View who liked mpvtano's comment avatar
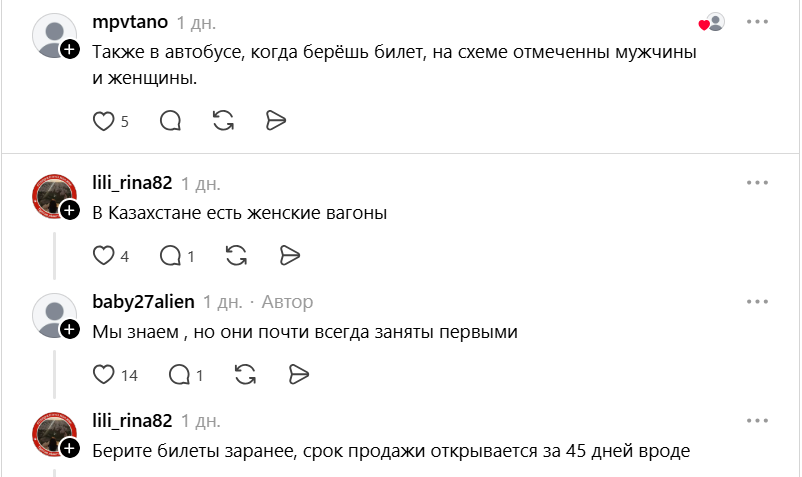This screenshot has width=802, height=477. click(x=712, y=22)
